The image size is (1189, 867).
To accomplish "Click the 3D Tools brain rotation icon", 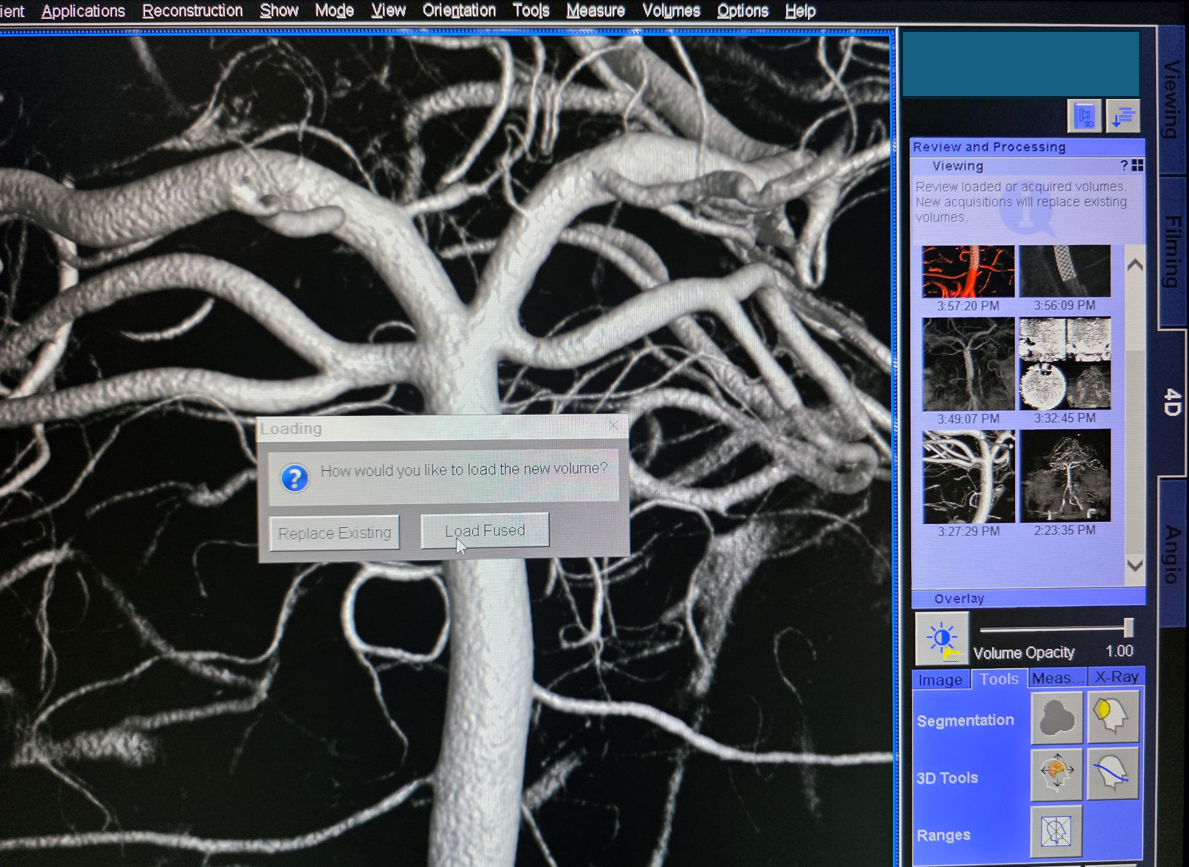I will point(1056,774).
